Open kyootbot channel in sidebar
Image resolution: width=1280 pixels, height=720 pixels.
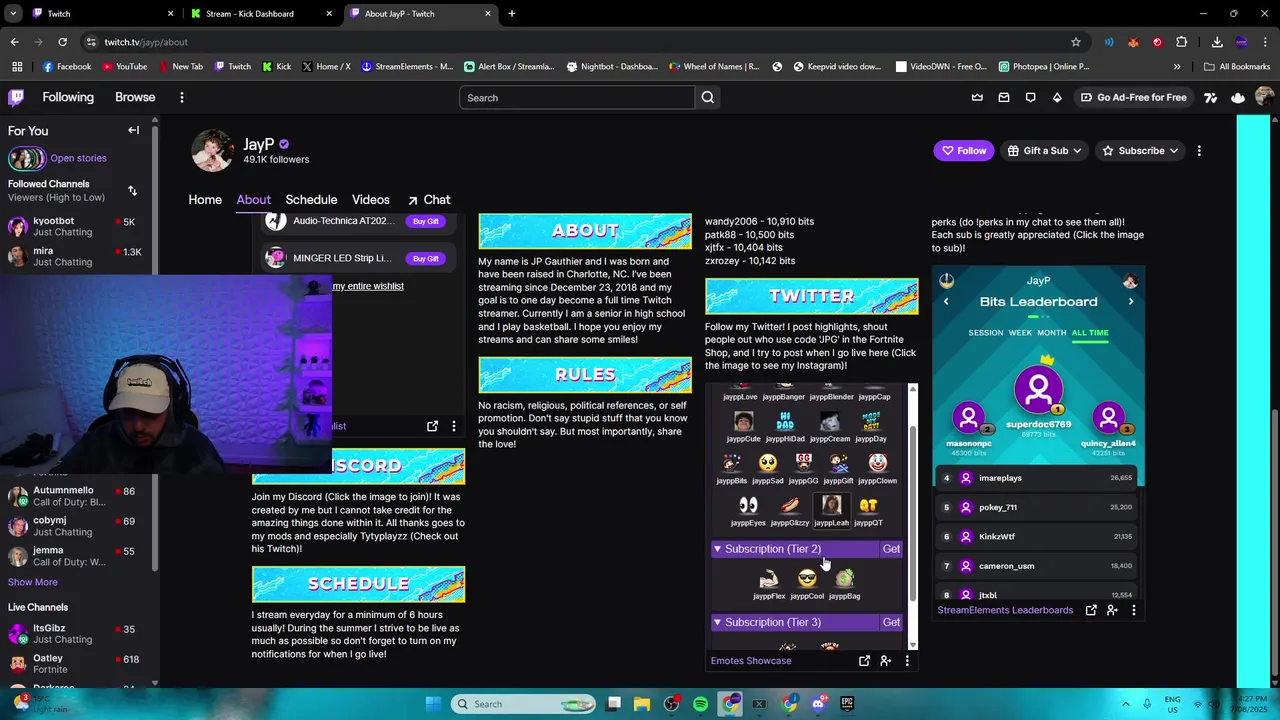click(76, 226)
